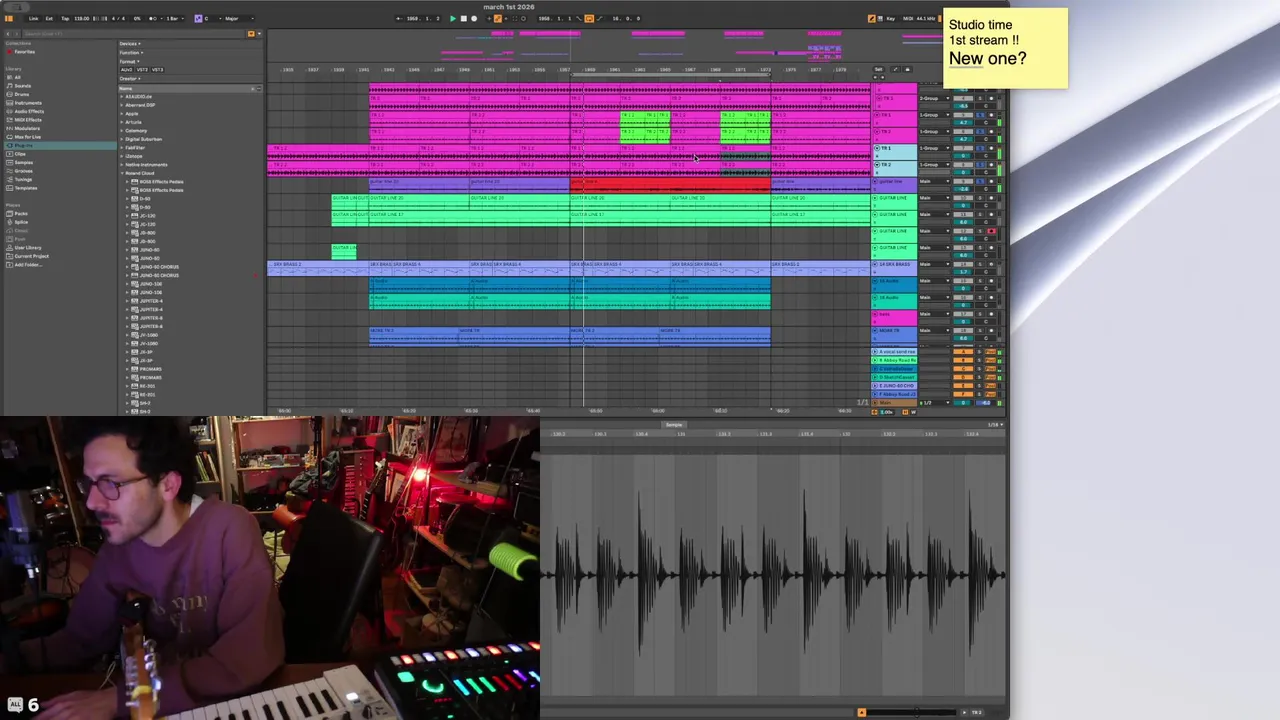Open the Audio Effects browser category
This screenshot has width=1280, height=720.
[x=27, y=111]
